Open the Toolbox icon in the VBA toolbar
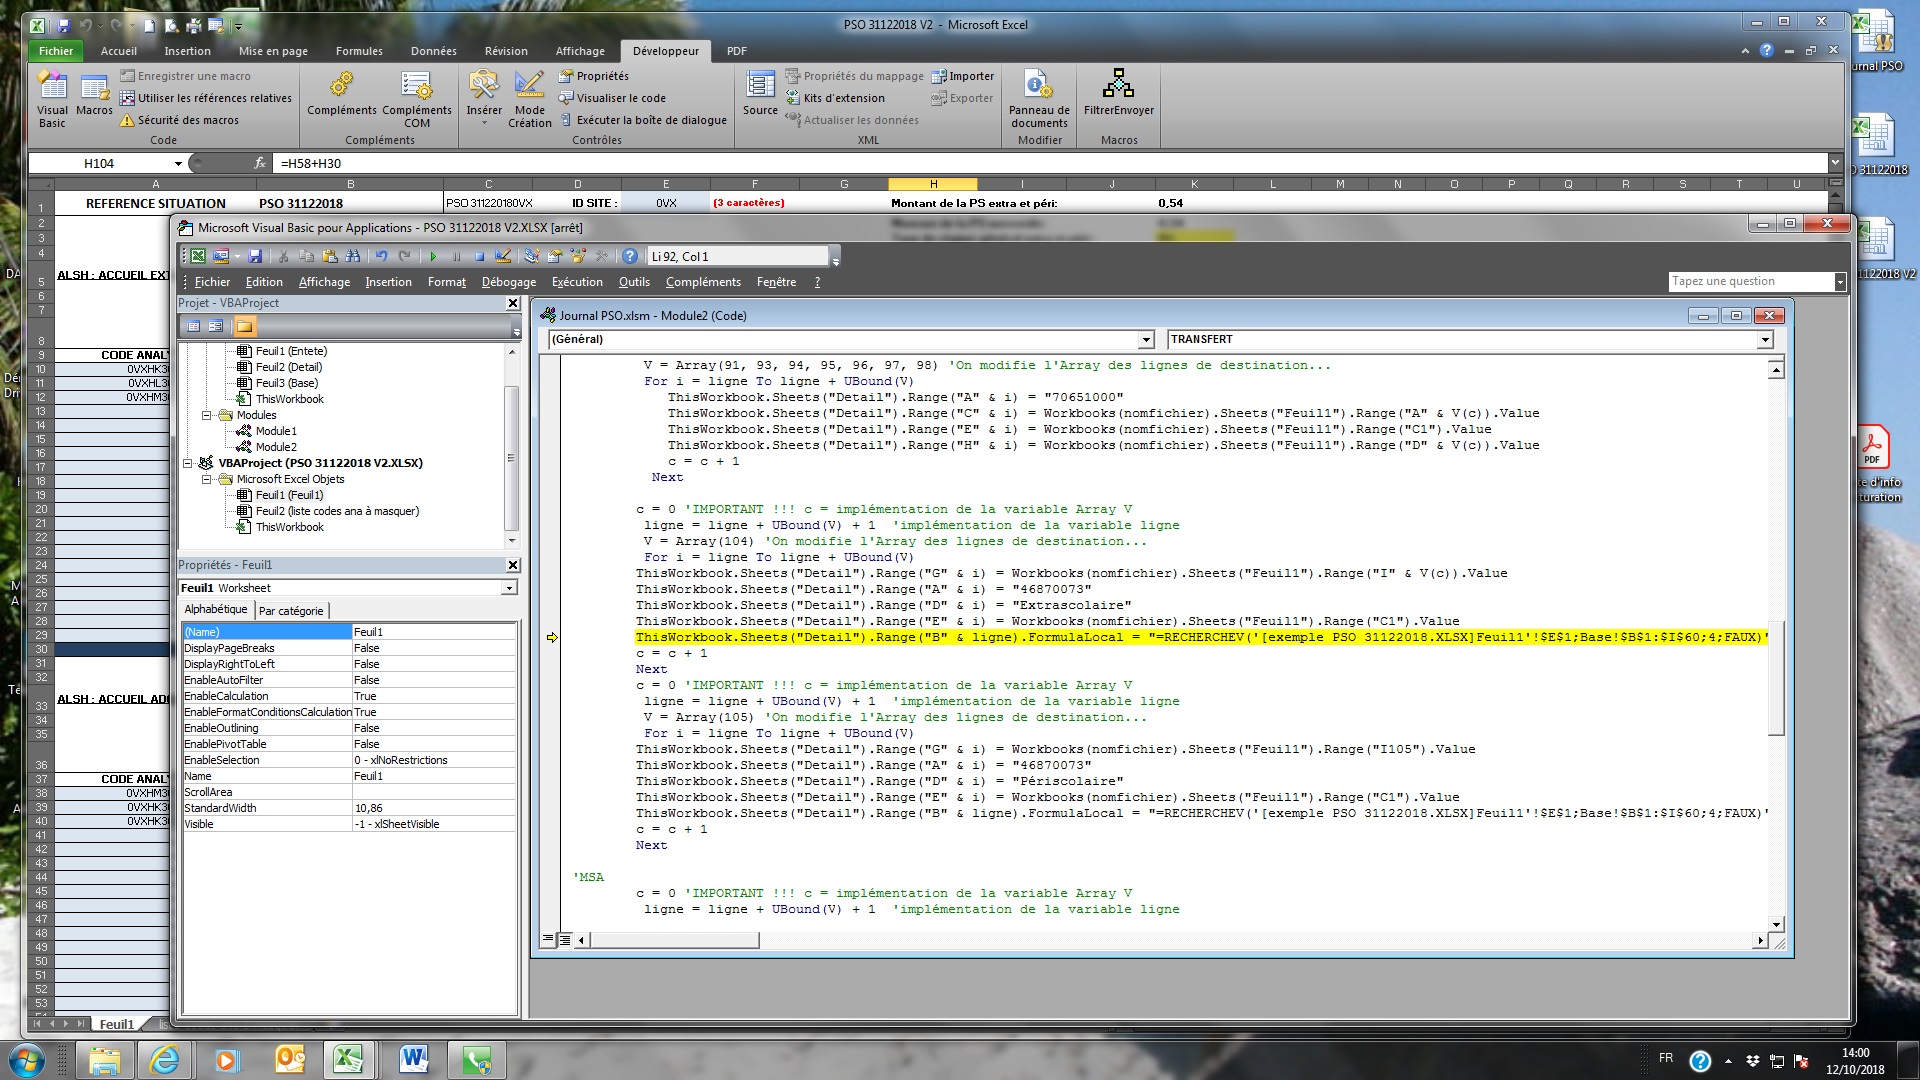 click(x=600, y=257)
